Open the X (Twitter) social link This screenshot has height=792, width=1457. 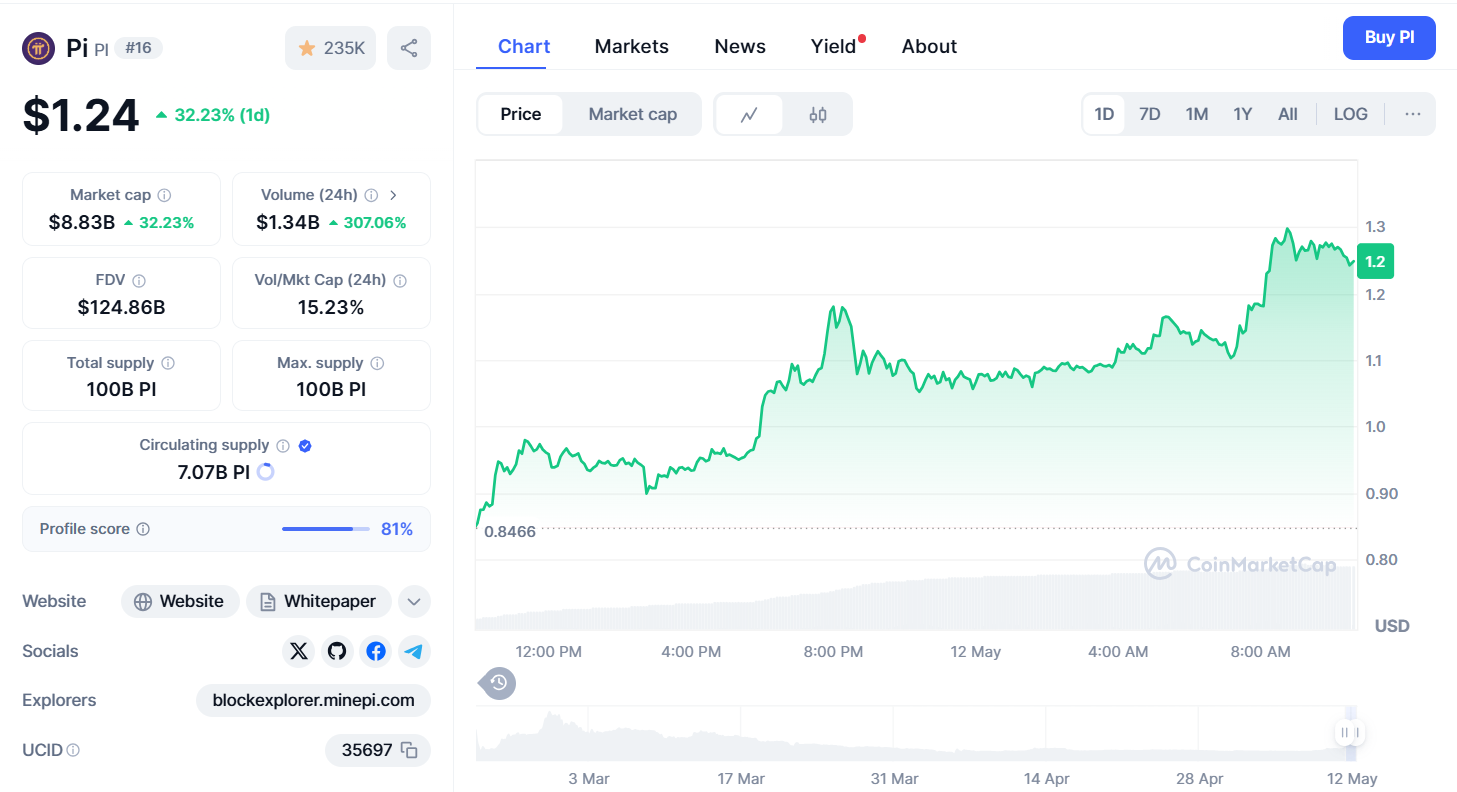298,652
